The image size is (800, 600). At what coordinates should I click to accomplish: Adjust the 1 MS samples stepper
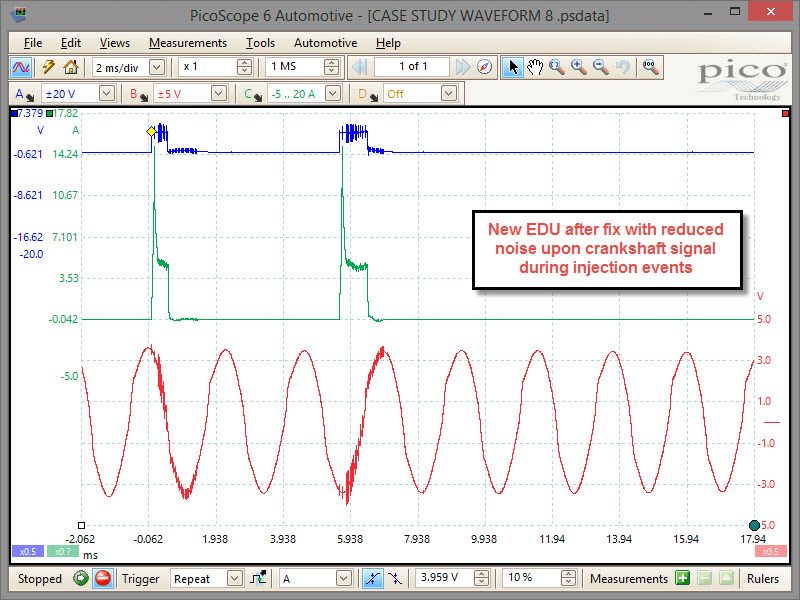pyautogui.click(x=331, y=67)
